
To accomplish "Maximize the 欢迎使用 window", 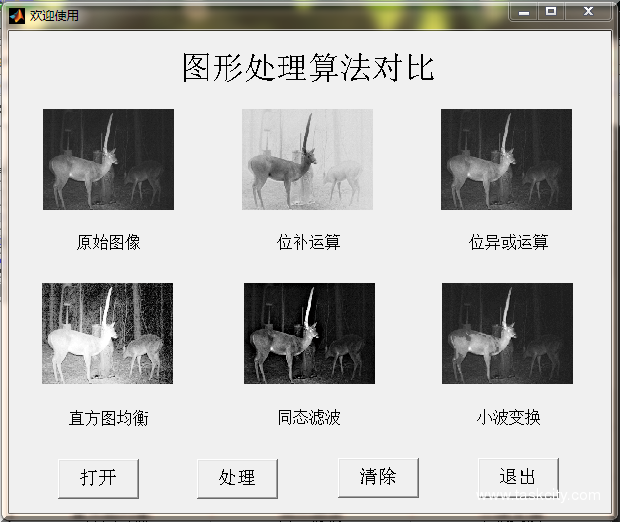I will pyautogui.click(x=551, y=11).
